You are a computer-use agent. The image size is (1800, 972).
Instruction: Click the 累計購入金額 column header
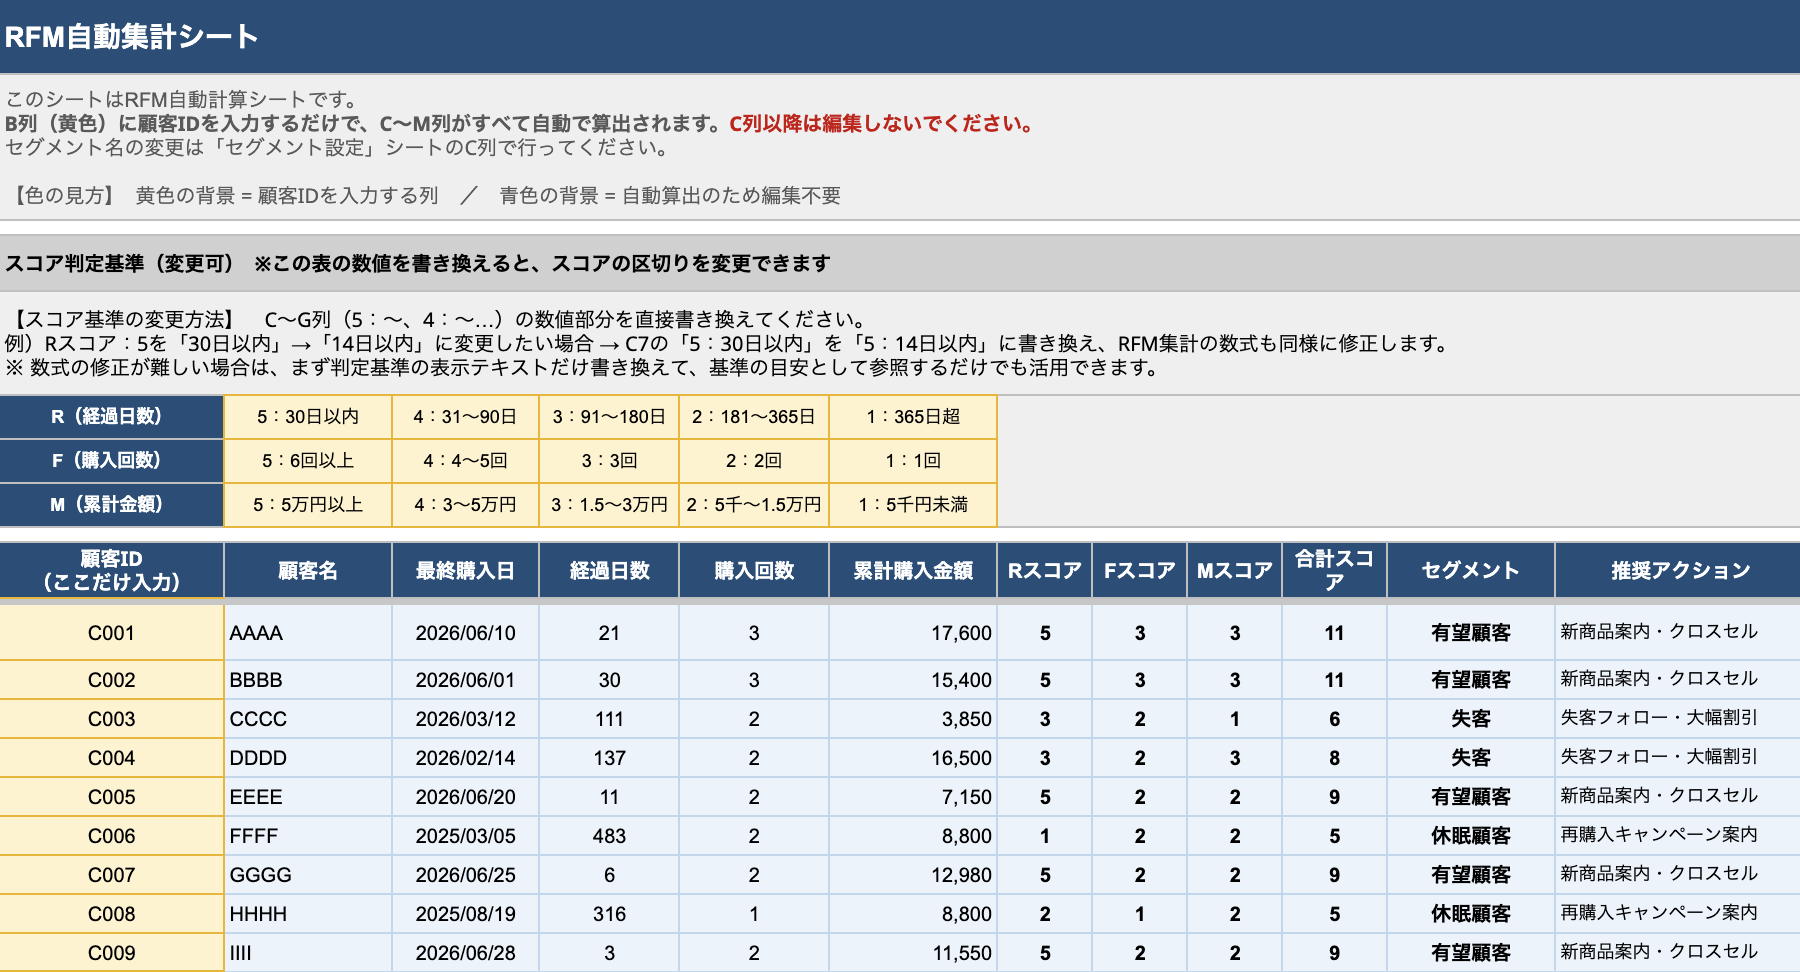pos(913,571)
